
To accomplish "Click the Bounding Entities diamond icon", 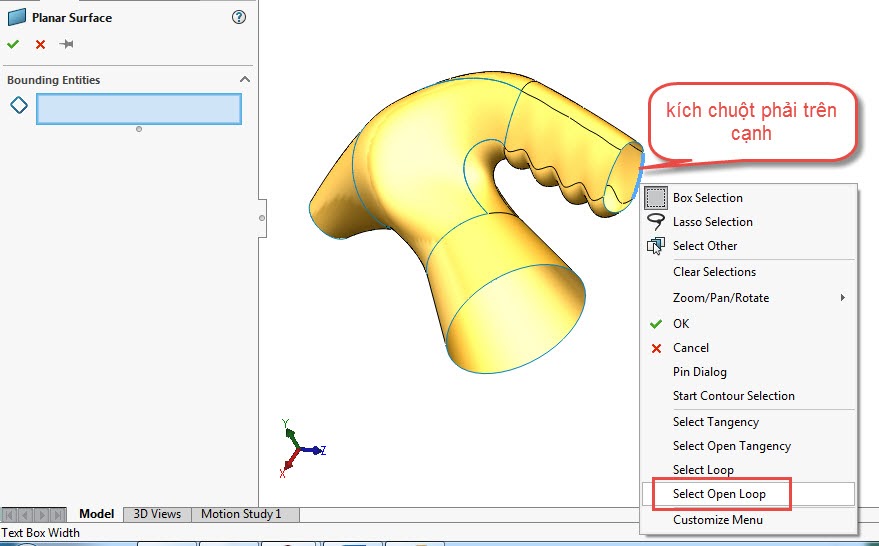I will tap(19, 105).
